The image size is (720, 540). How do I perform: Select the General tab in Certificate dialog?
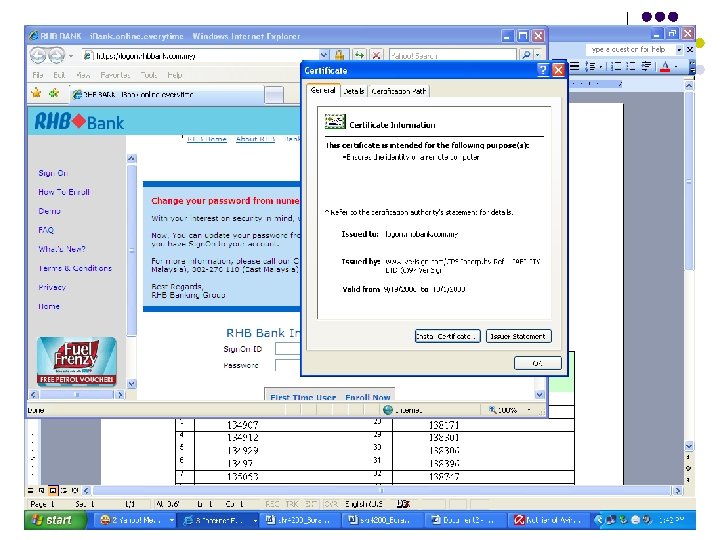point(323,90)
